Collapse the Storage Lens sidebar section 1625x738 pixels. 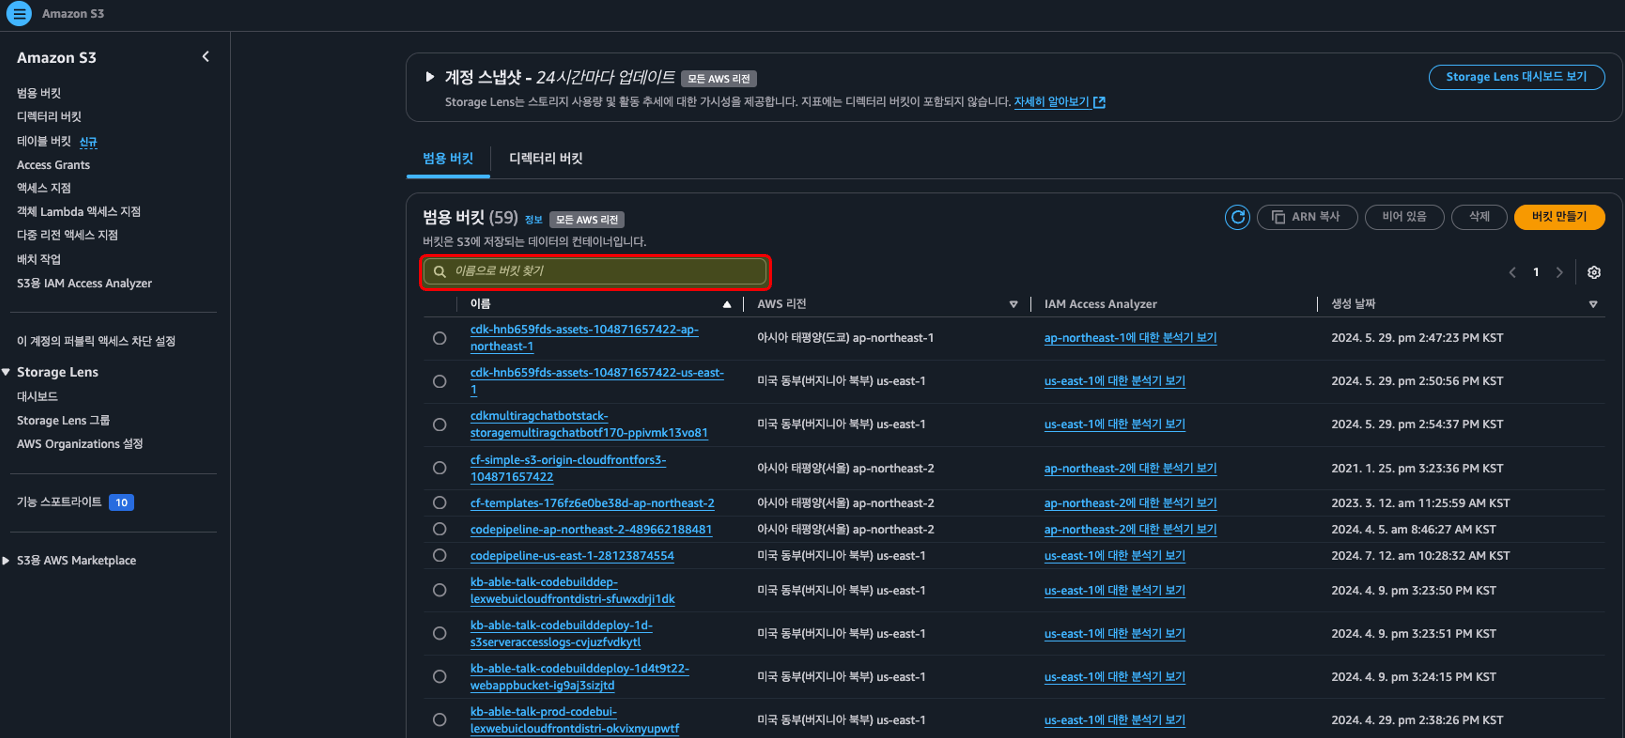click(6, 372)
